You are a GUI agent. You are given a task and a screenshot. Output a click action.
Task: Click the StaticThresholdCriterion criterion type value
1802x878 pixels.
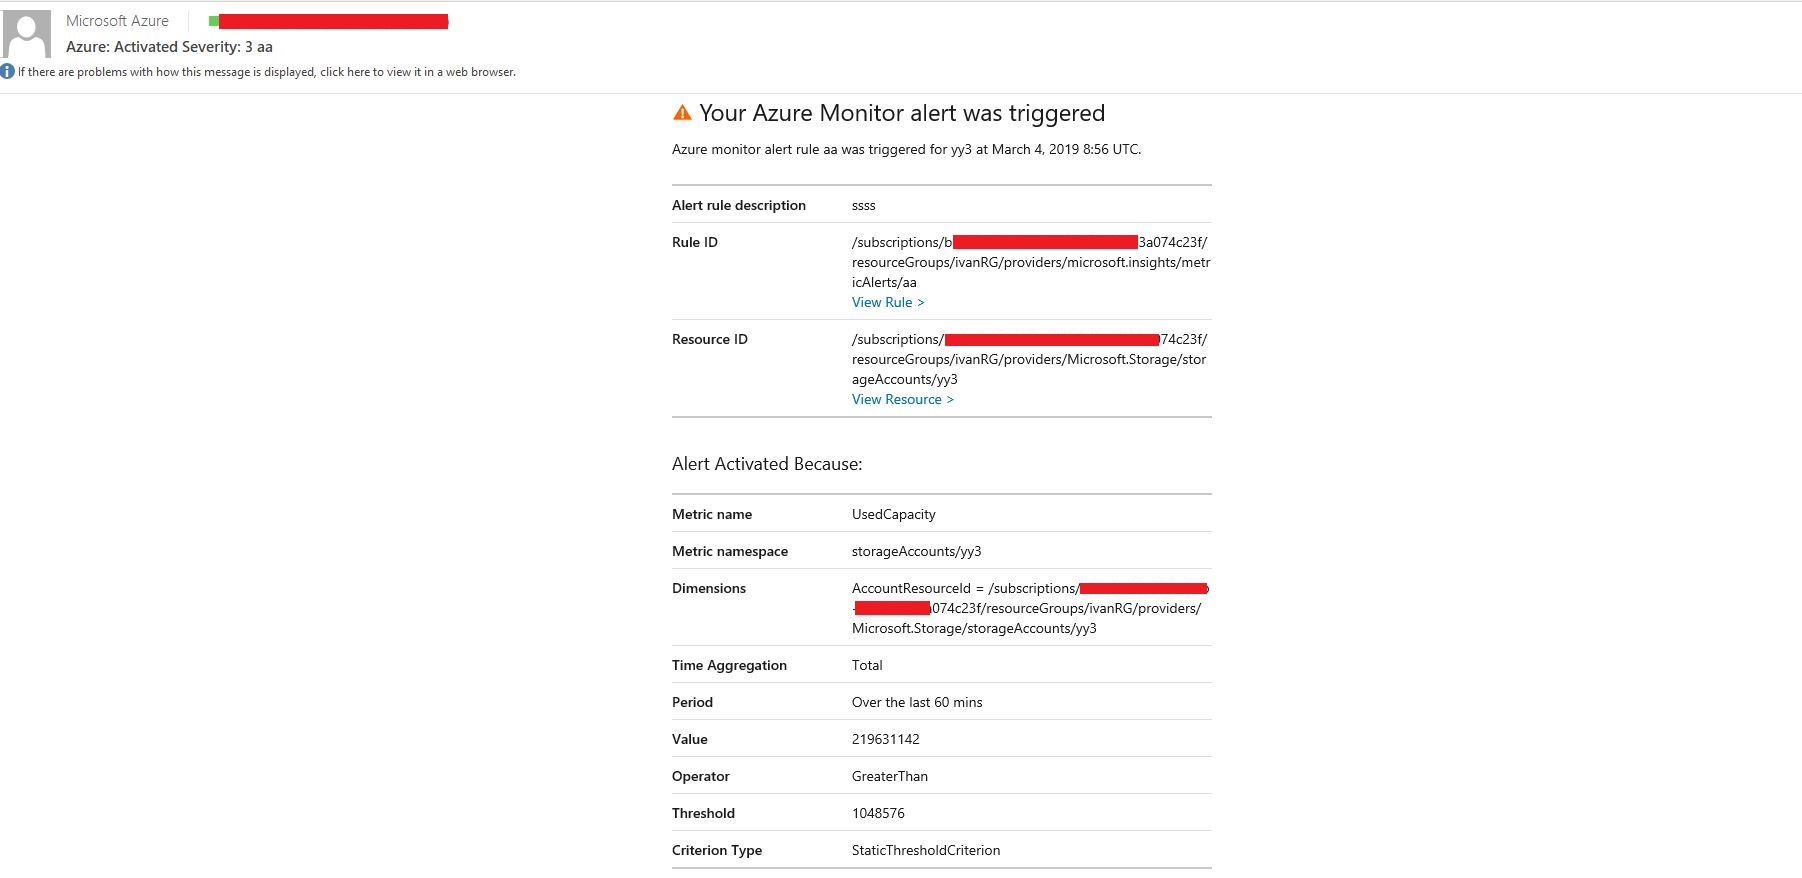[925, 850]
